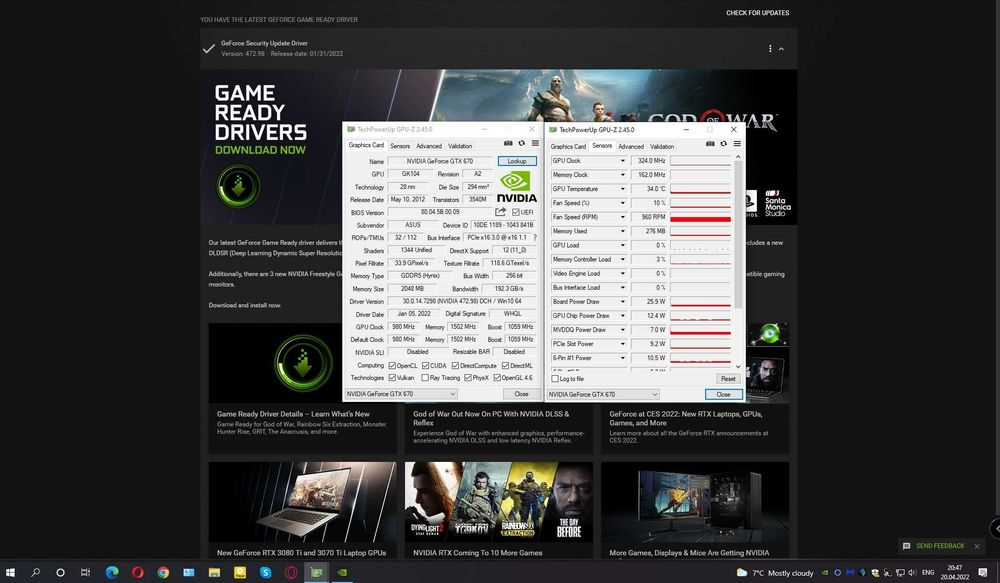
Task: Open Task View on the taskbar
Action: click(85, 572)
